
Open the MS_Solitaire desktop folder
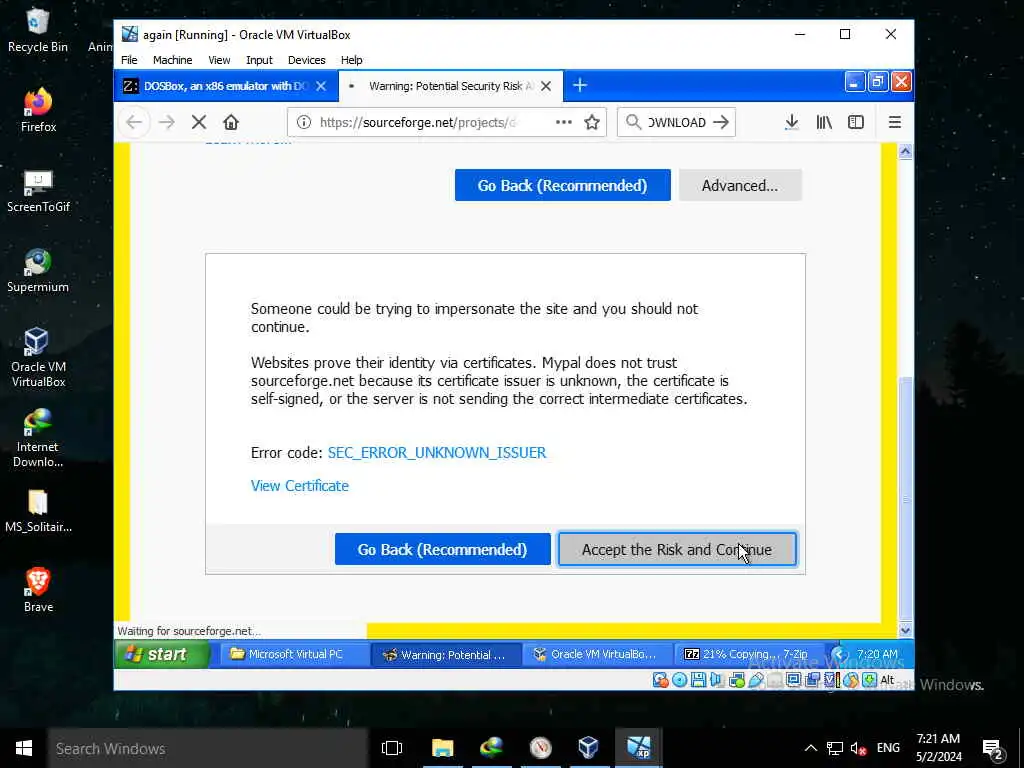38,511
